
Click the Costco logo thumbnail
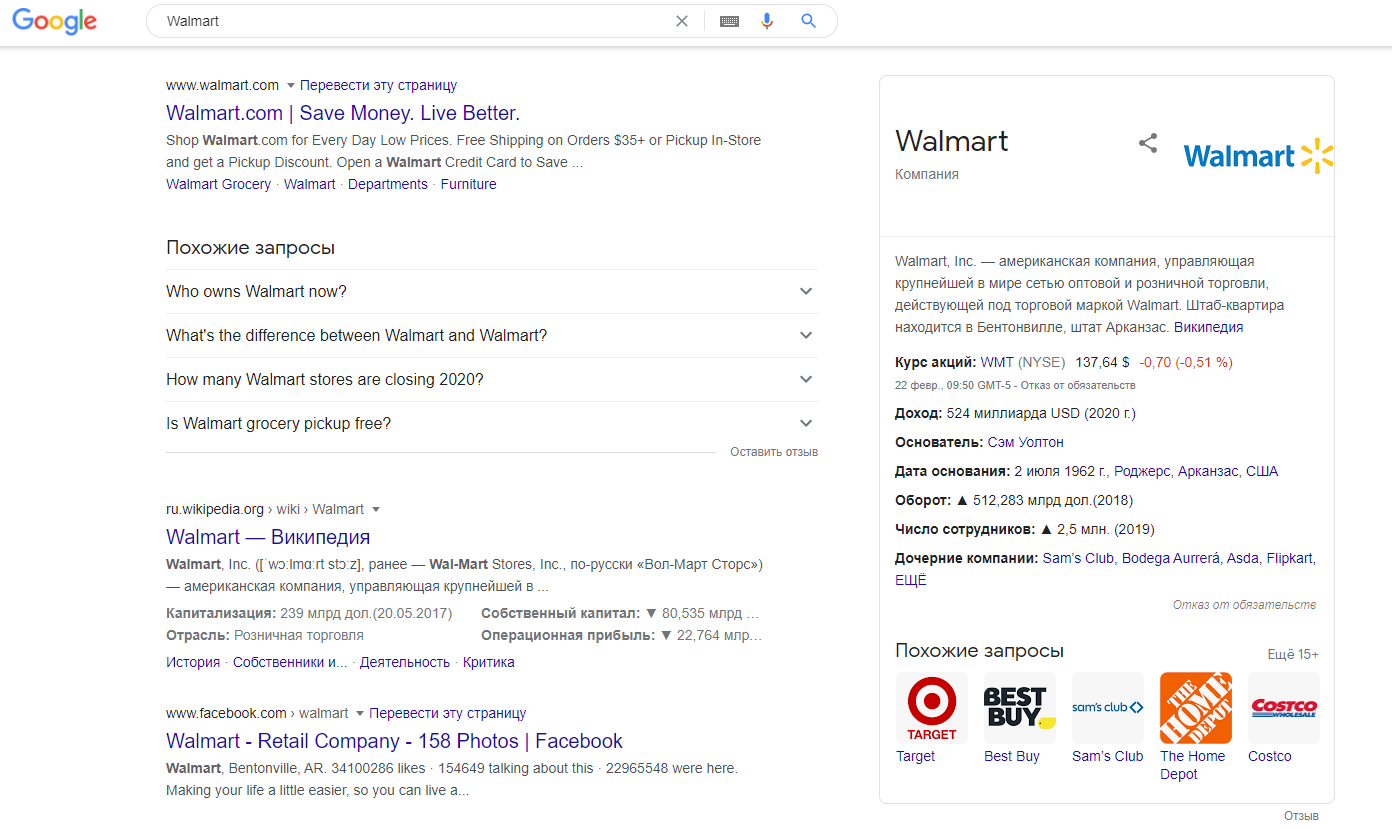[1284, 708]
